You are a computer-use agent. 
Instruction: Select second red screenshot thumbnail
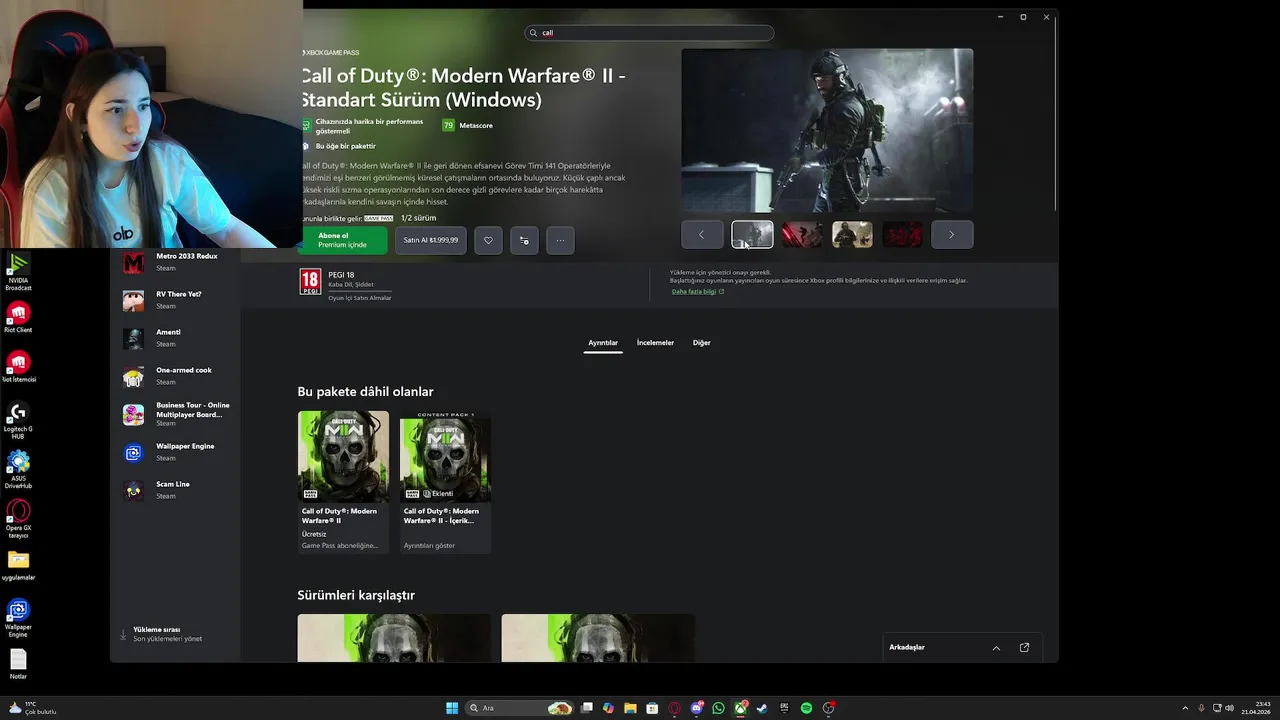(802, 234)
